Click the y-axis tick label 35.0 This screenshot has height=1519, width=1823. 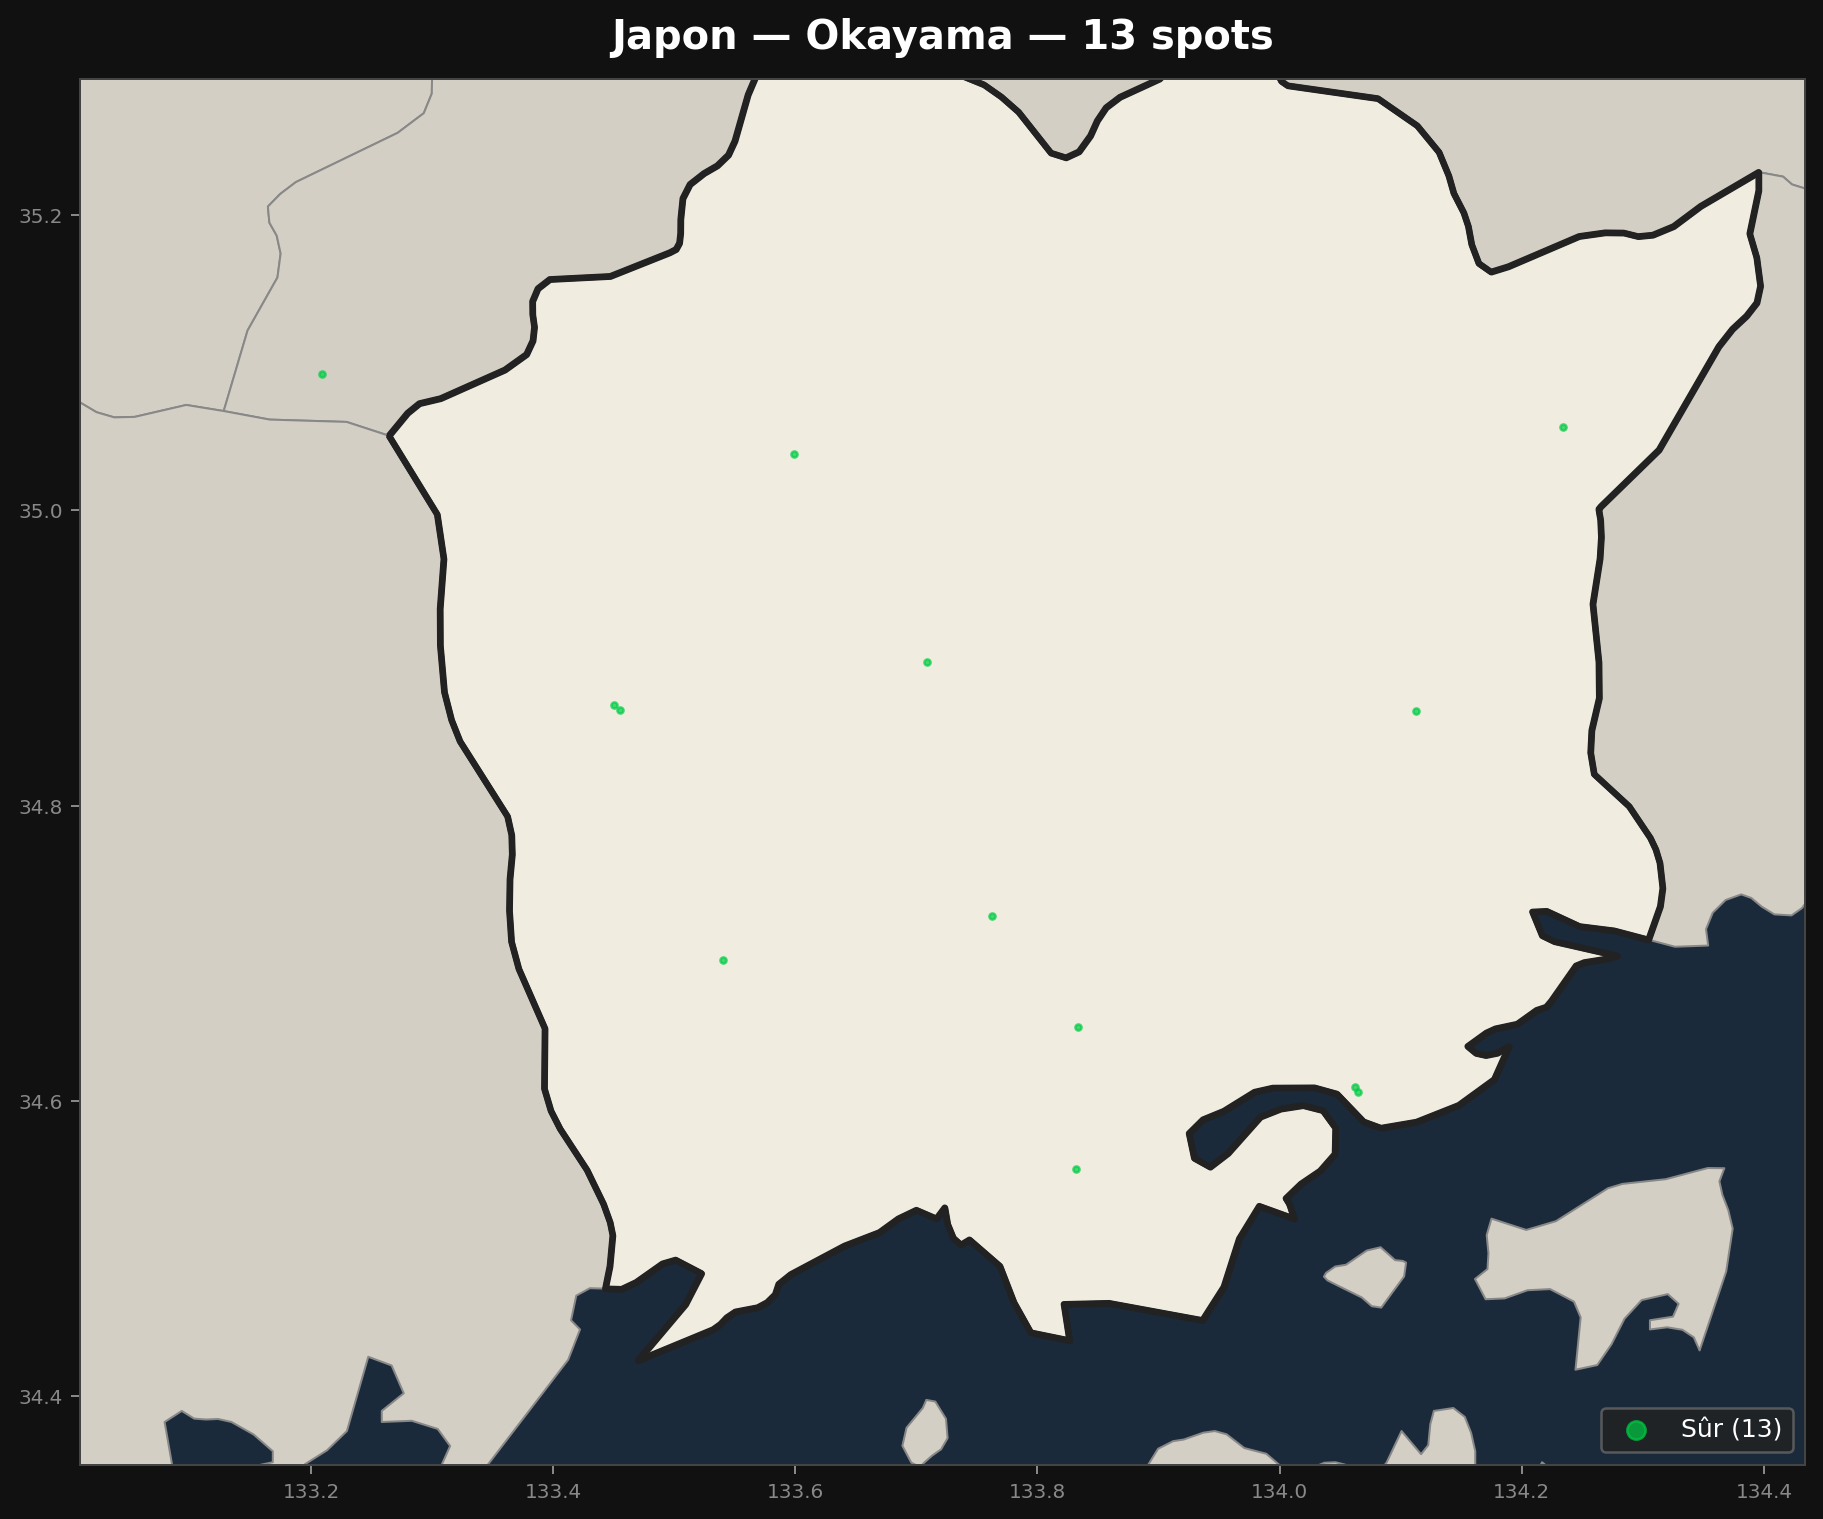pos(40,511)
